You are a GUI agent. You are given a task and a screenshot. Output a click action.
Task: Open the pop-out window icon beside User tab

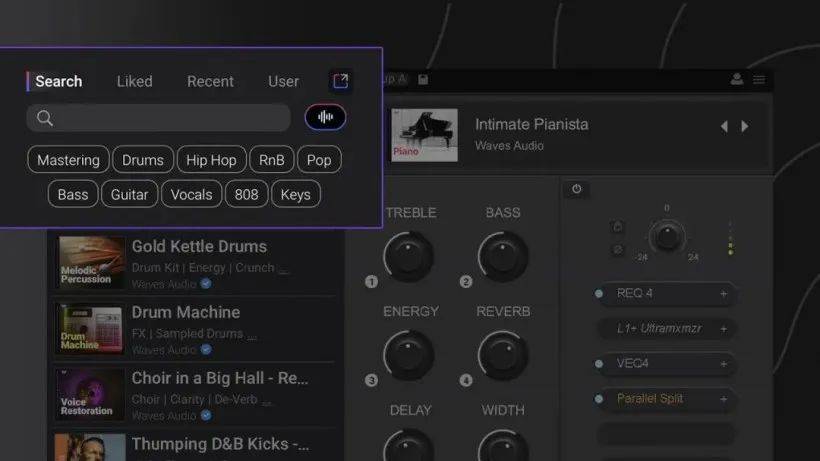pos(340,81)
